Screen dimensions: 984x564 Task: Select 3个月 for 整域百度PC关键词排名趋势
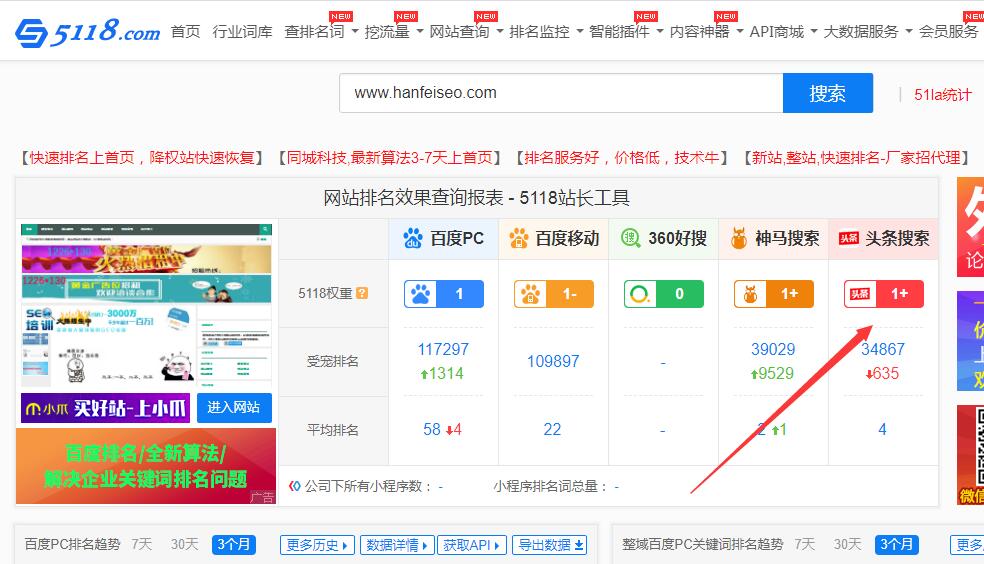click(897, 545)
